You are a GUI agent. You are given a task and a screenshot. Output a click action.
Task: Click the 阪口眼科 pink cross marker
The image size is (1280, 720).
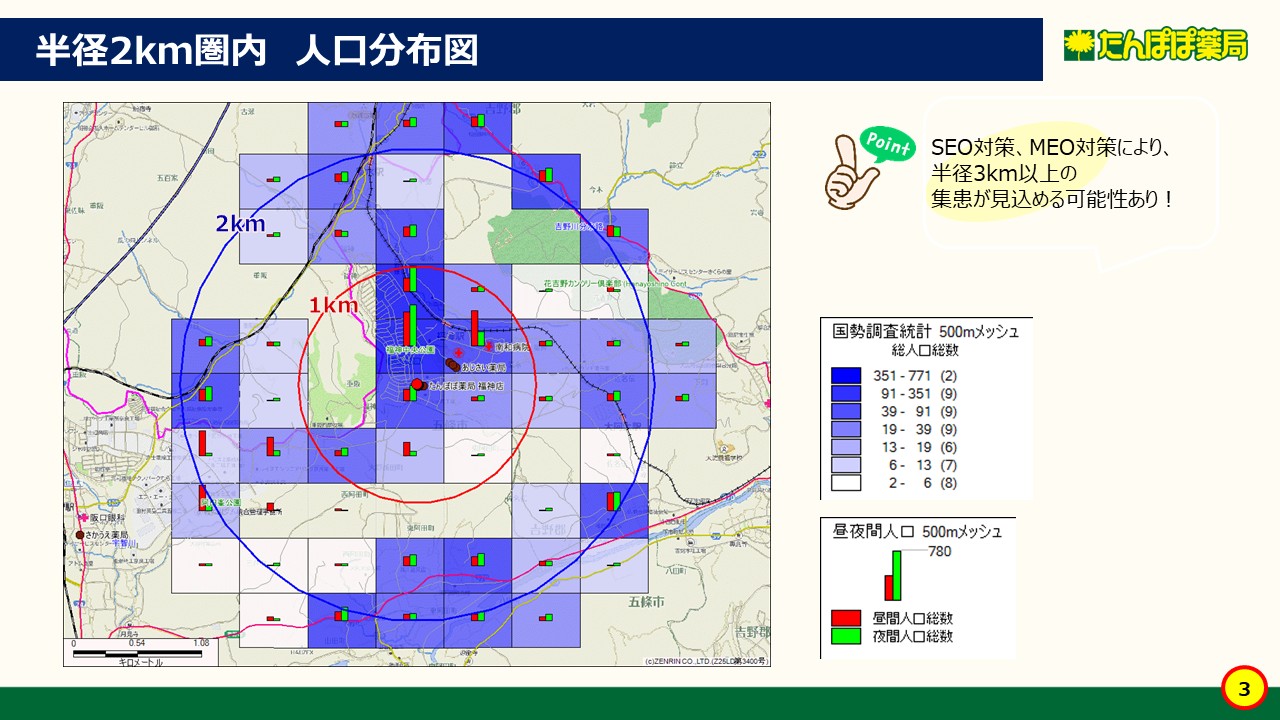point(81,519)
